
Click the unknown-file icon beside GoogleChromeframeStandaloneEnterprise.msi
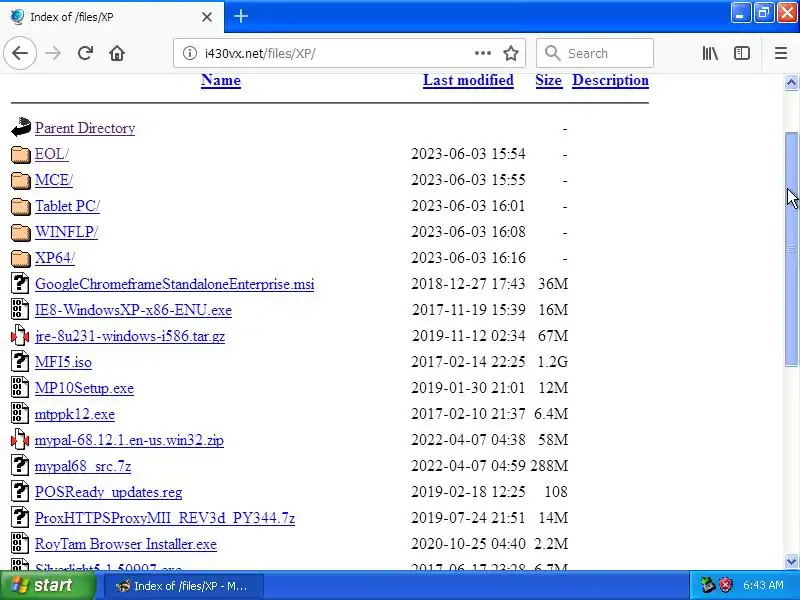tap(19, 284)
